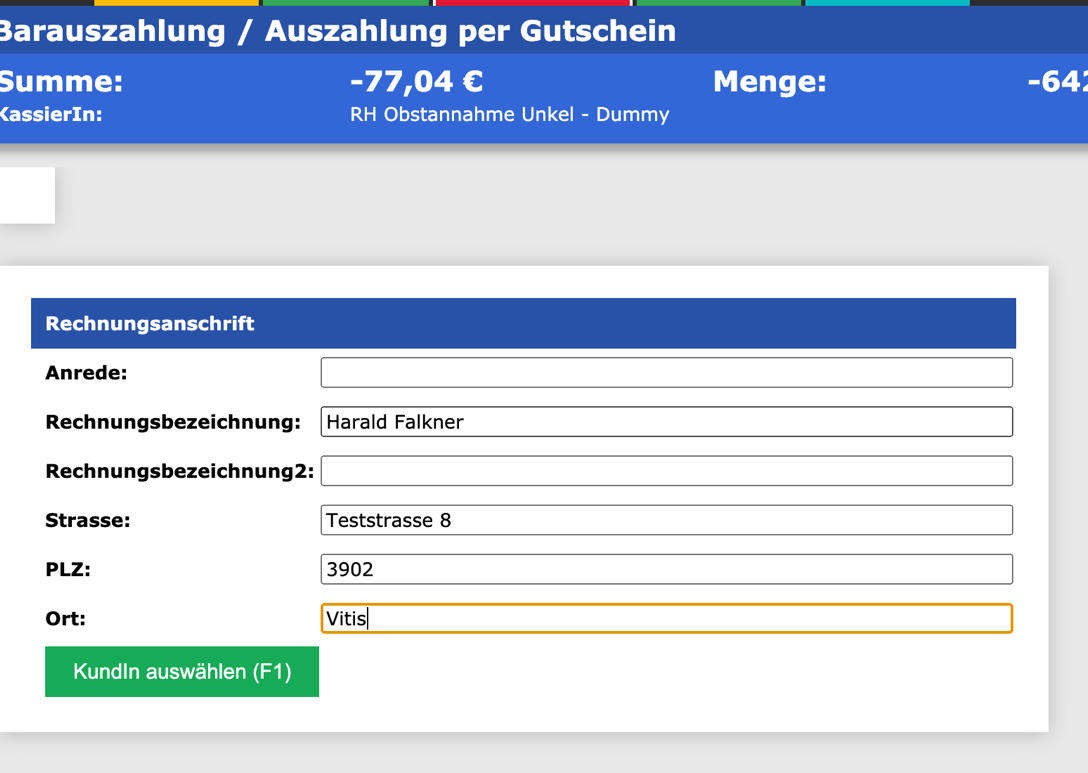This screenshot has height=773, width=1088.
Task: Select the second green tab at top edge
Action: pos(720,3)
